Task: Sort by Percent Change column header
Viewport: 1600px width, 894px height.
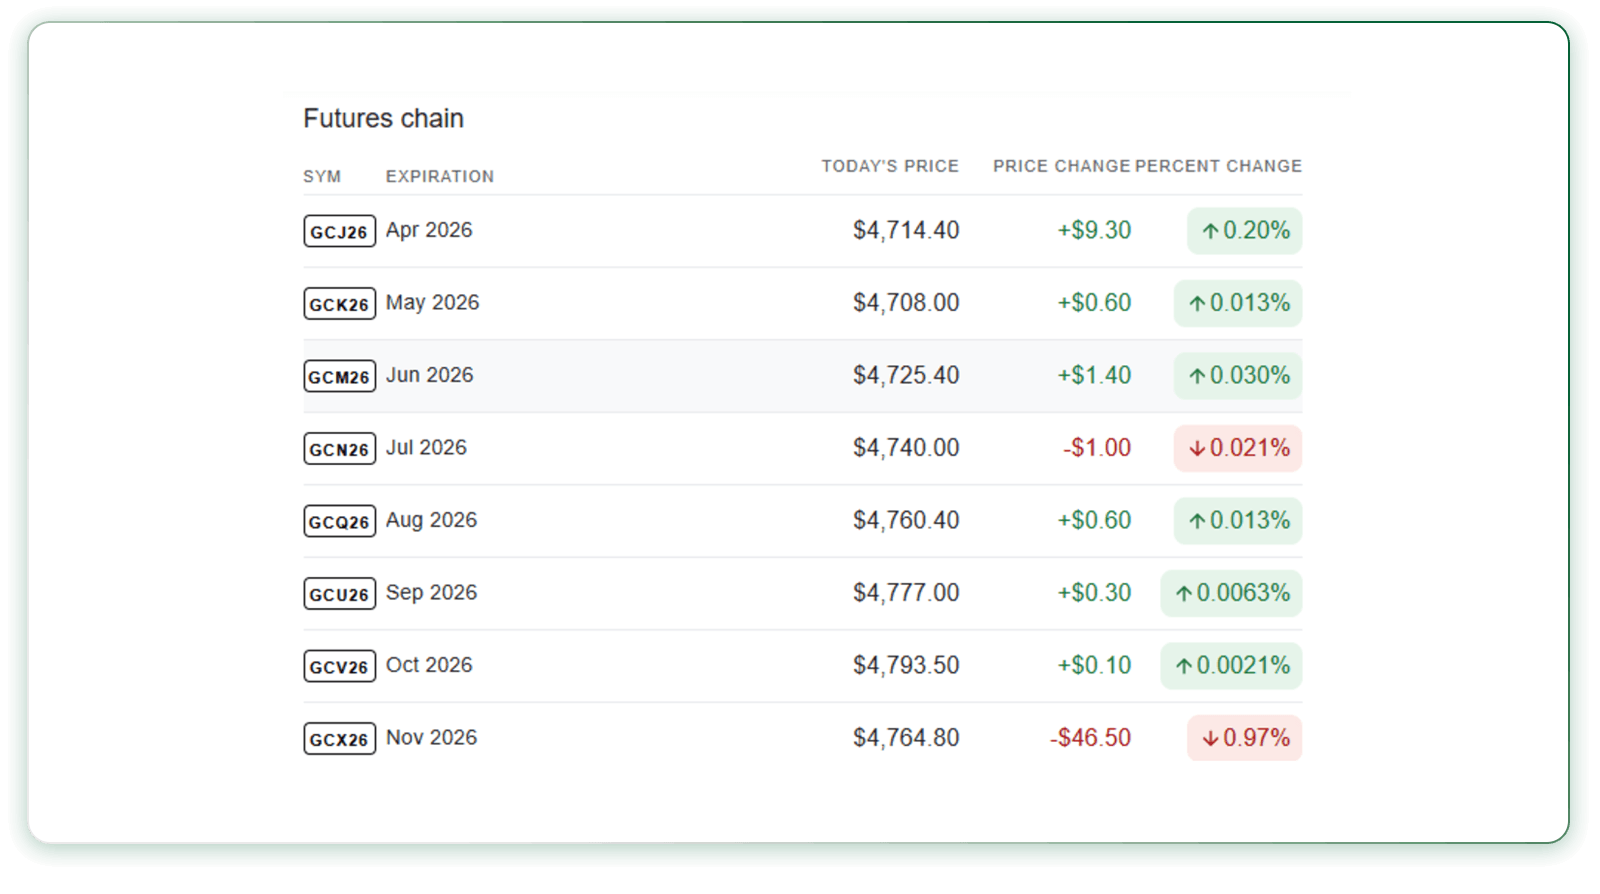Action: coord(1218,166)
